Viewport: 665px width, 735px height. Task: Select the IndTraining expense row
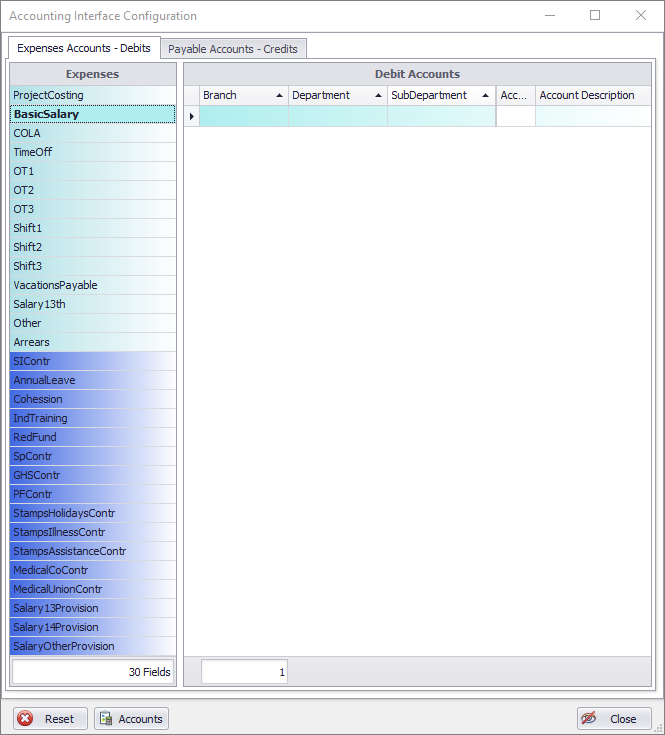[x=93, y=418]
